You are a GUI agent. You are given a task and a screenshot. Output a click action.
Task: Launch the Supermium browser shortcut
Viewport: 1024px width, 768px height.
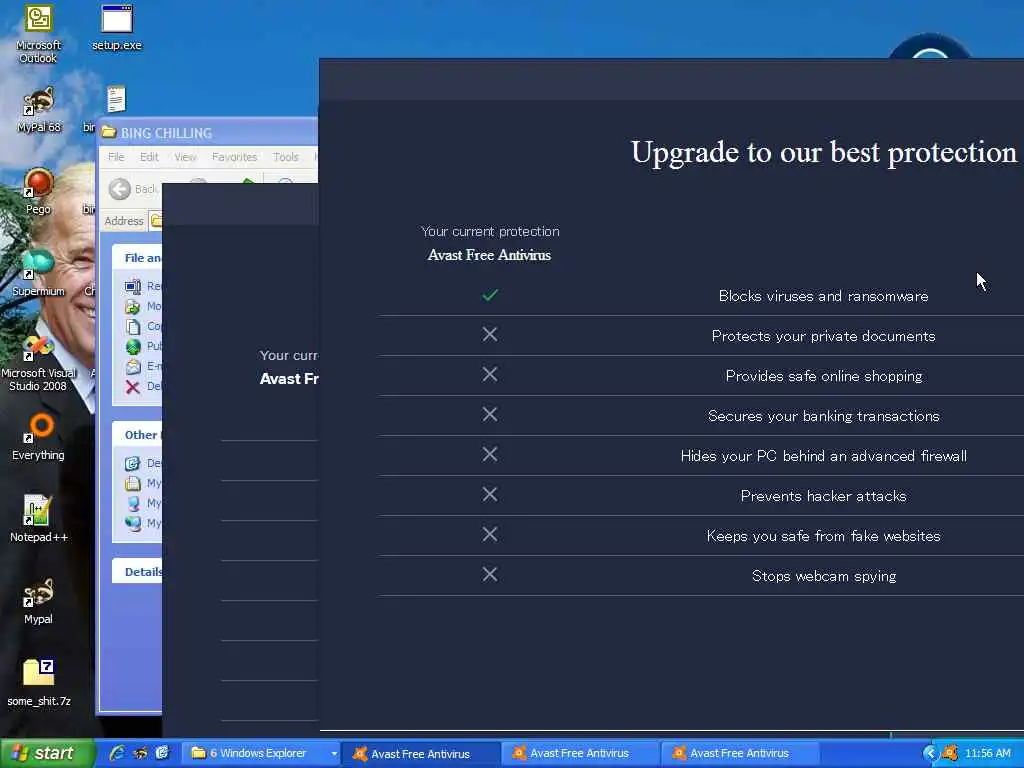(39, 273)
